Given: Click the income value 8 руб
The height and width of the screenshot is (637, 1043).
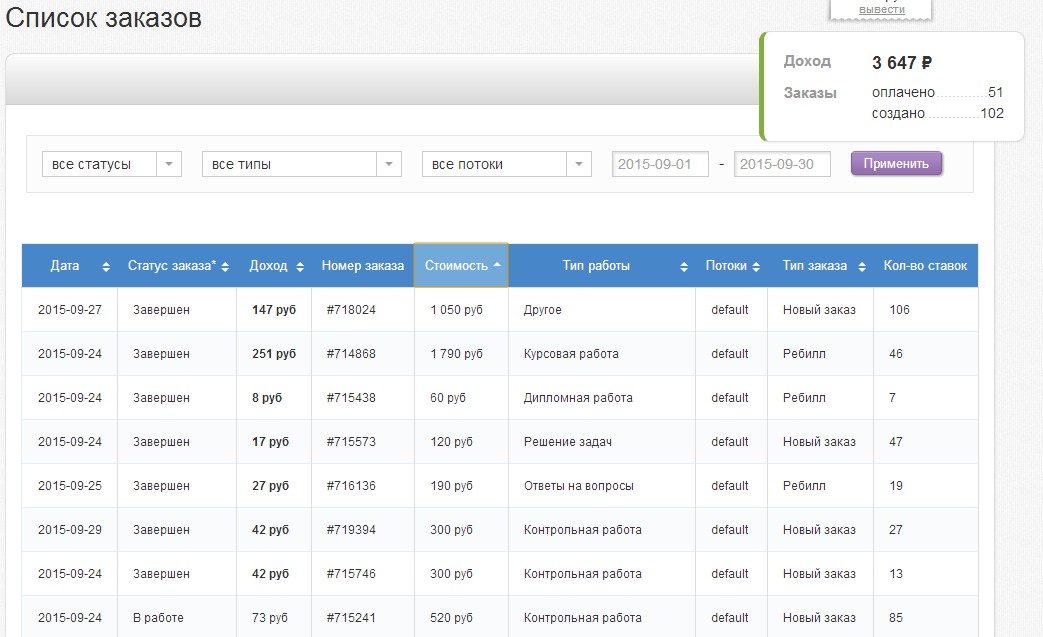Looking at the screenshot, I should click(x=267, y=398).
